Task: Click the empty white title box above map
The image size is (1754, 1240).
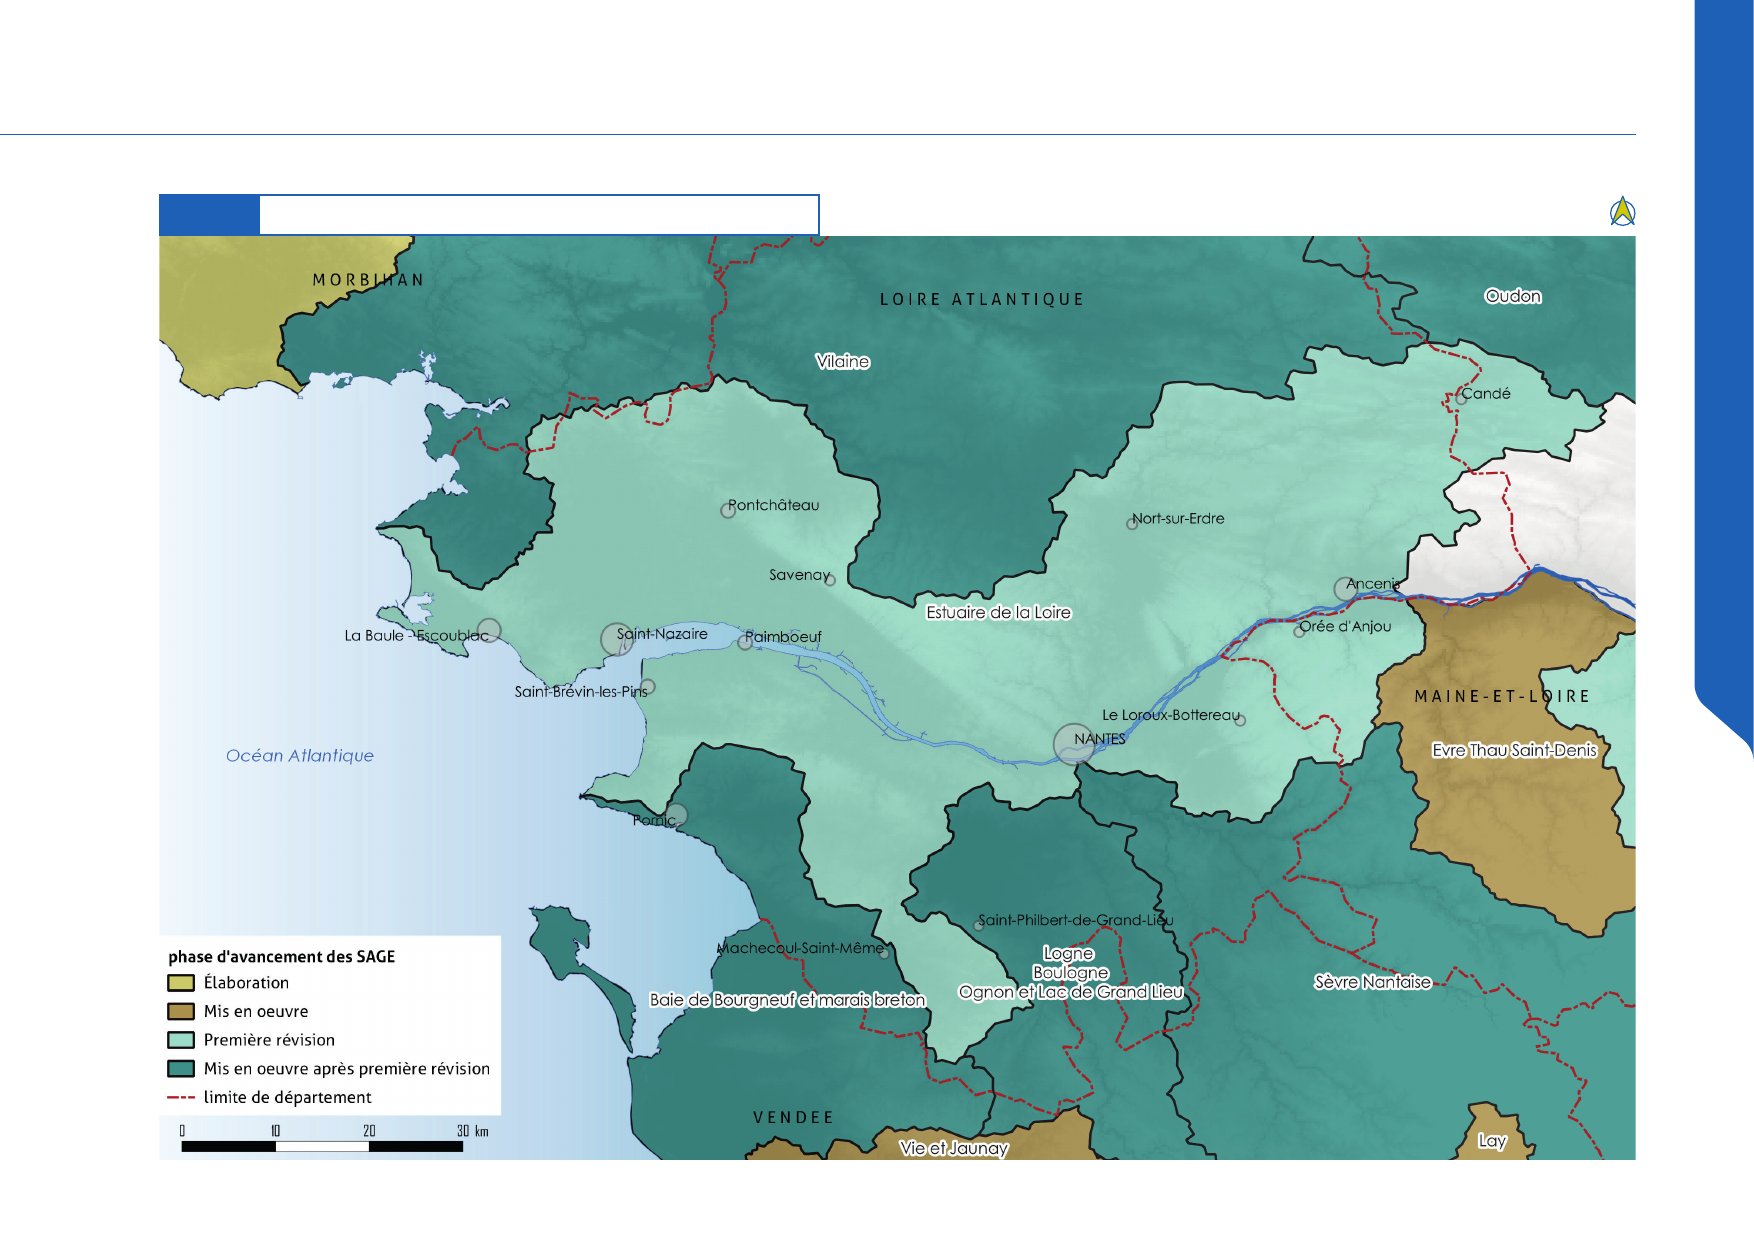Action: point(538,215)
